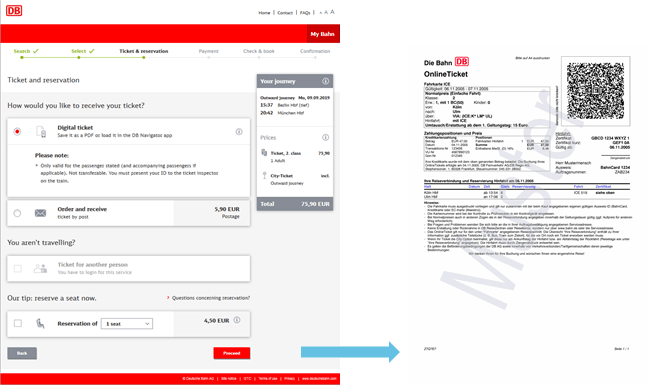Viewport: 647px width, 385px height.
Task: Open www.deutschebahn.com footer link
Action: tap(319, 378)
